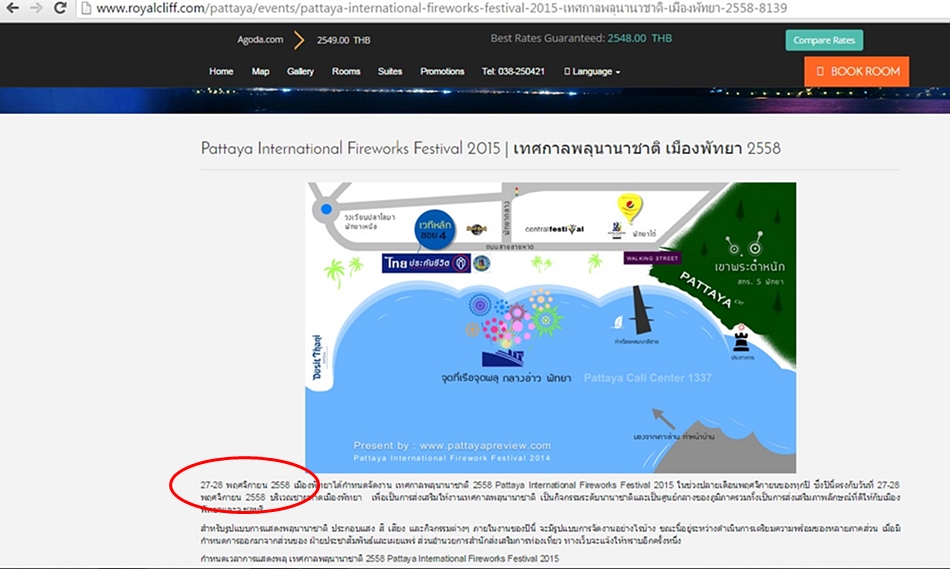The height and width of the screenshot is (569, 950).
Task: Click the royalcliff.com URL in the address bar
Action: [442, 8]
